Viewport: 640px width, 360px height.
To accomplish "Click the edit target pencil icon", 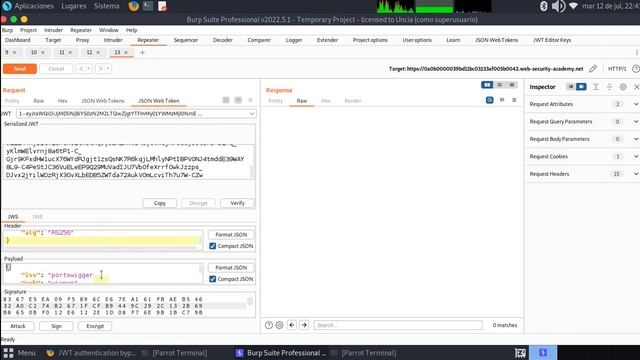I will (593, 69).
